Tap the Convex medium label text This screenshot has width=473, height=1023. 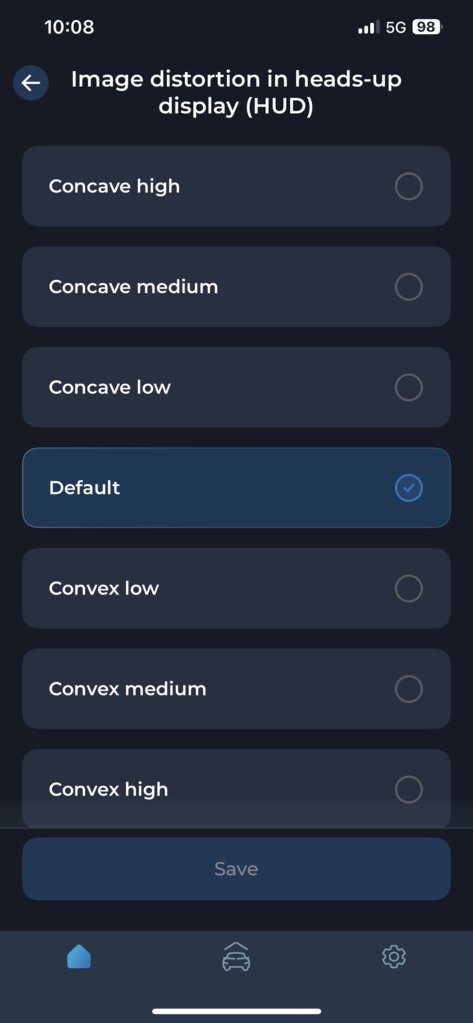127,689
